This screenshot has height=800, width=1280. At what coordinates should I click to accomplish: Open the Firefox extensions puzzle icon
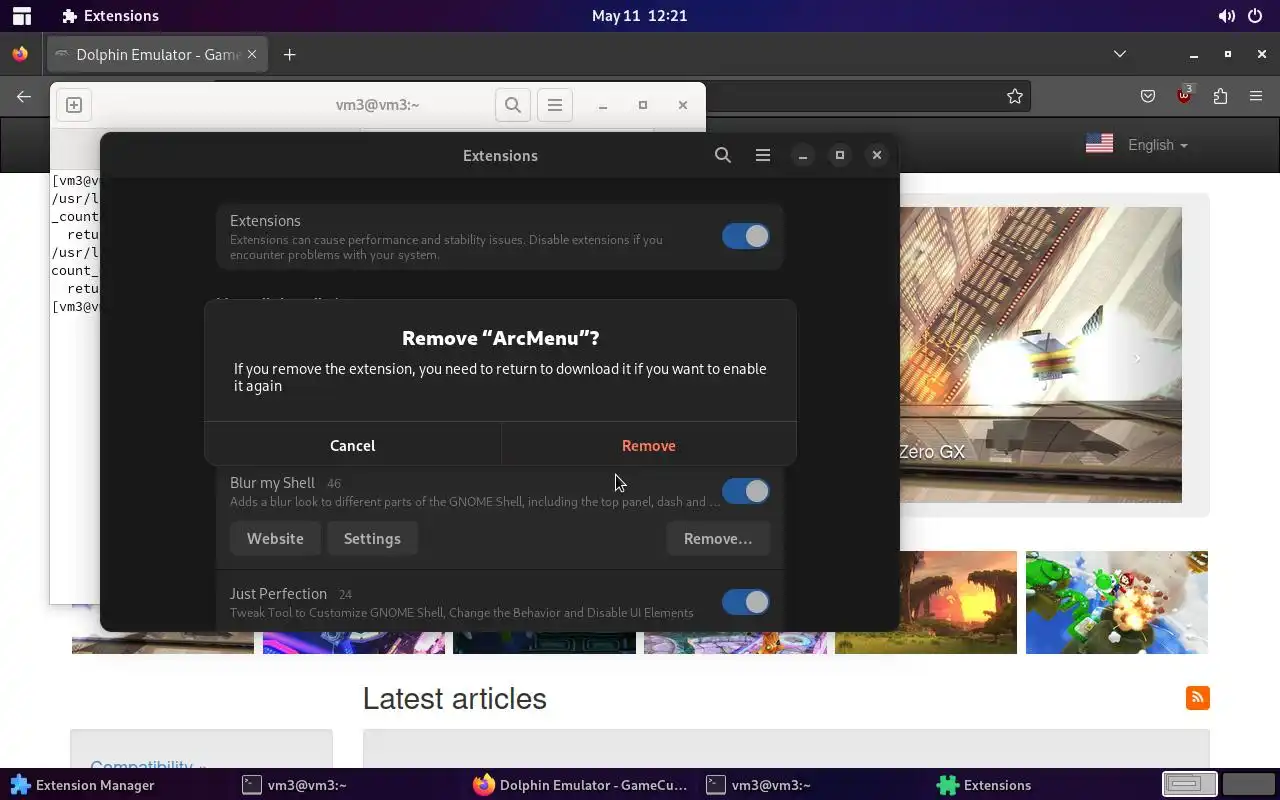pos(1220,96)
